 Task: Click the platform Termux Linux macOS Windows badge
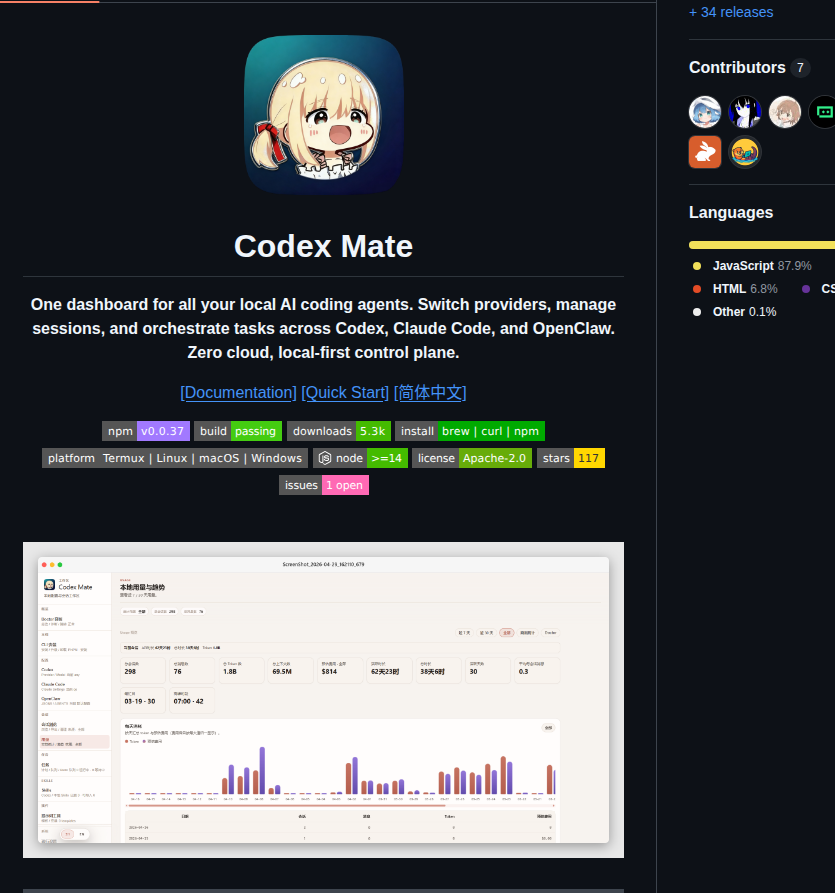tap(175, 458)
